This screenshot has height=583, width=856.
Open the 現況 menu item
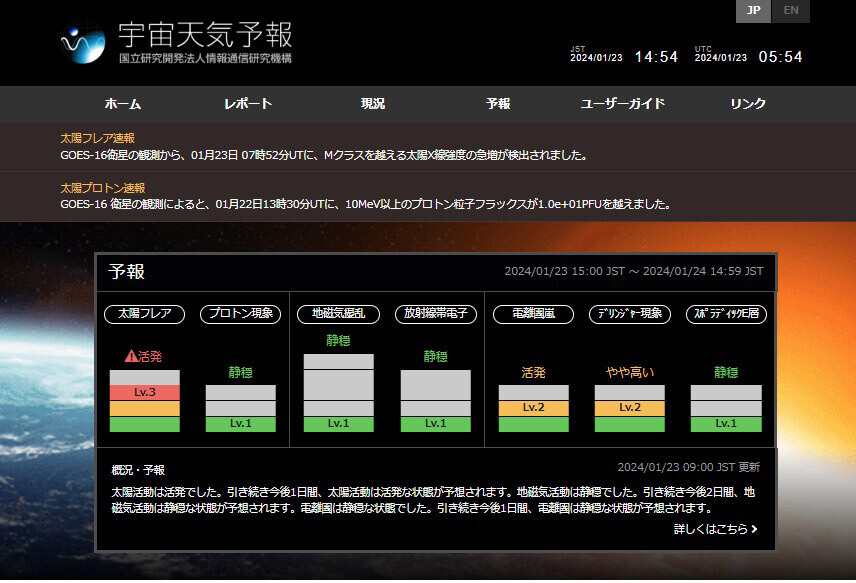(373, 104)
